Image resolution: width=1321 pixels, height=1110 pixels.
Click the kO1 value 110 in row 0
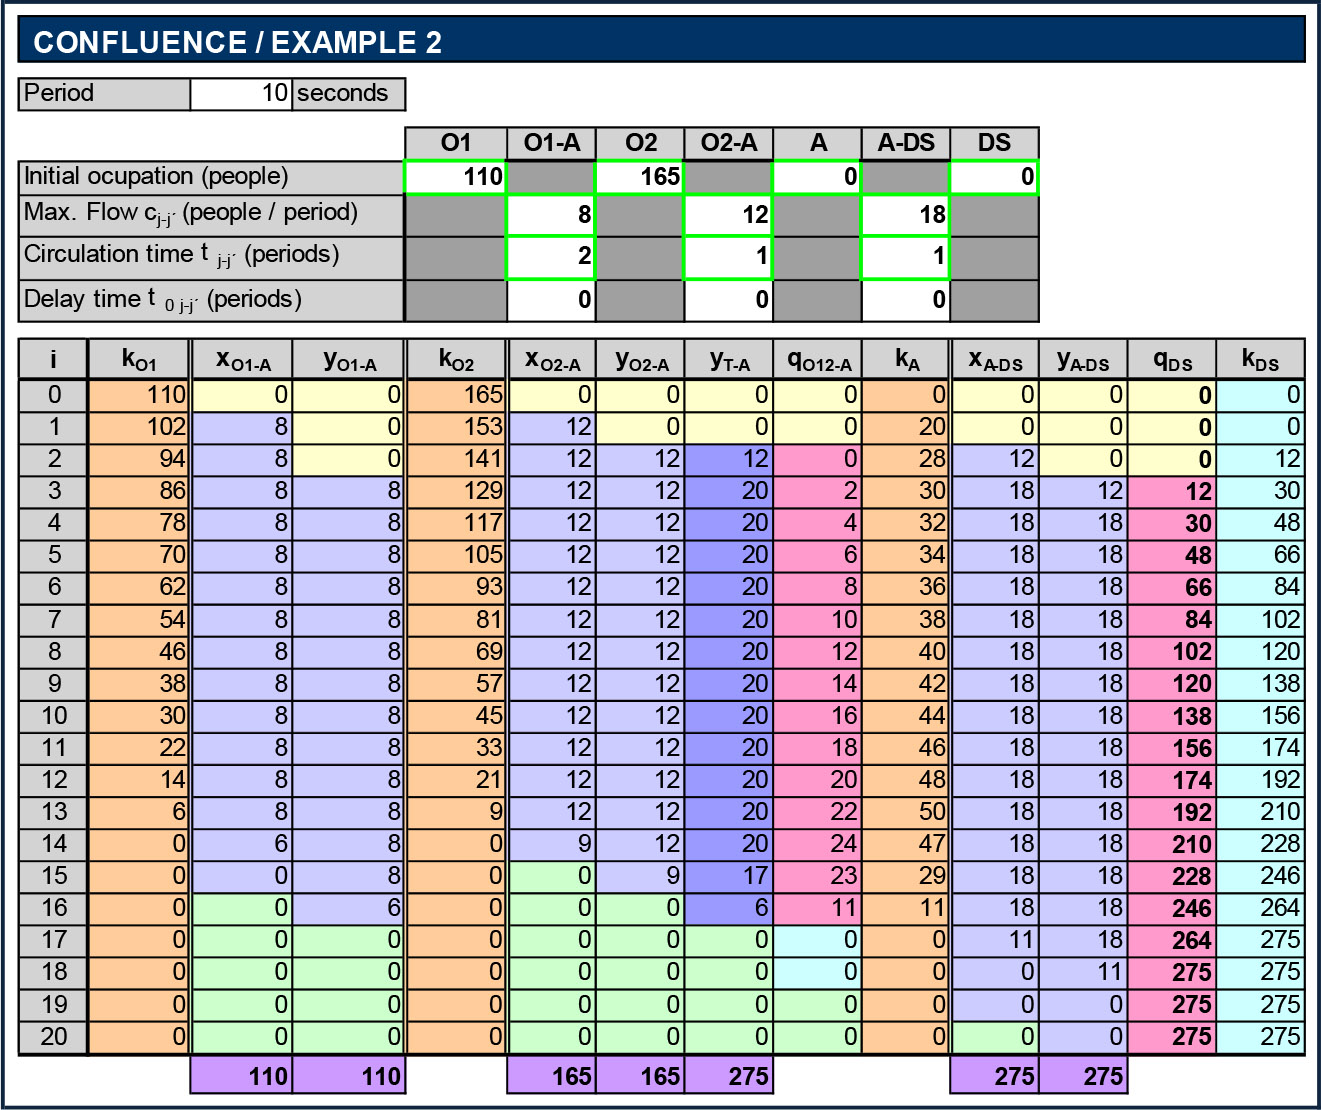tap(138, 395)
